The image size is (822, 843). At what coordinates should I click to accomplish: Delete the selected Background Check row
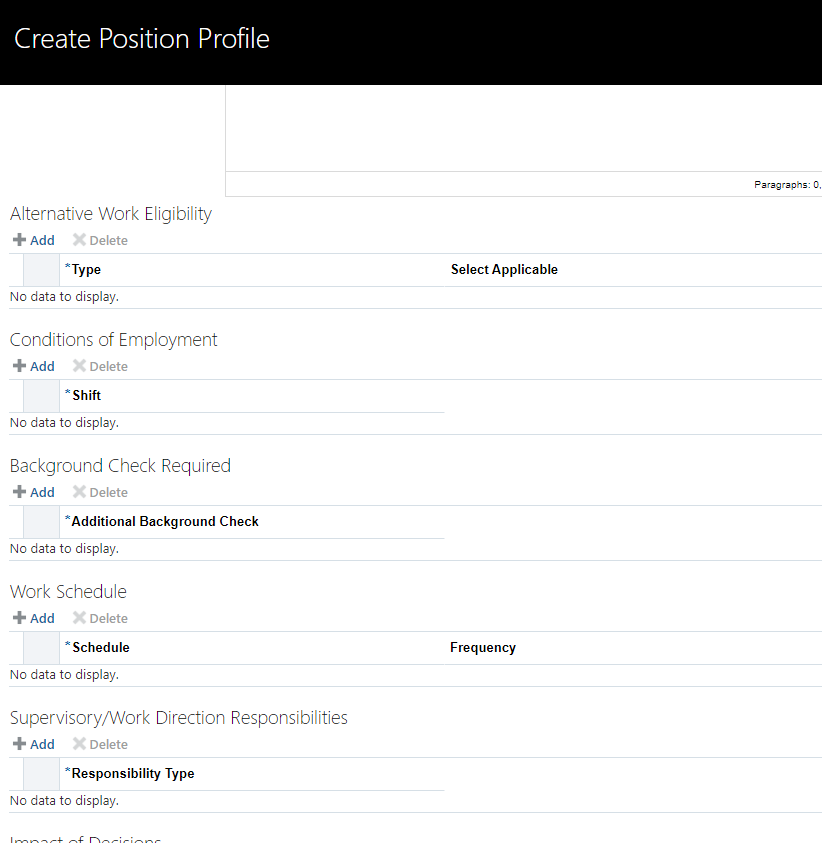100,492
